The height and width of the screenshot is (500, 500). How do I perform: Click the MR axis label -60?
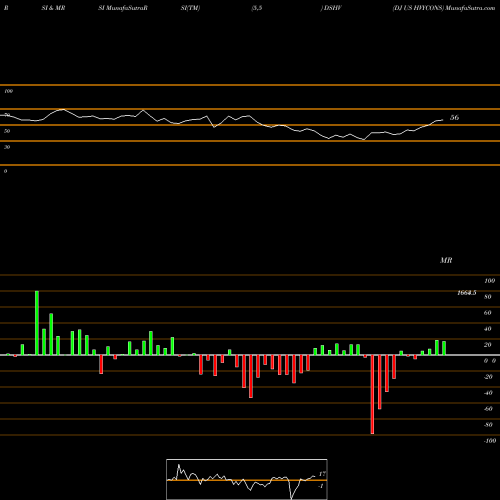click(x=488, y=409)
